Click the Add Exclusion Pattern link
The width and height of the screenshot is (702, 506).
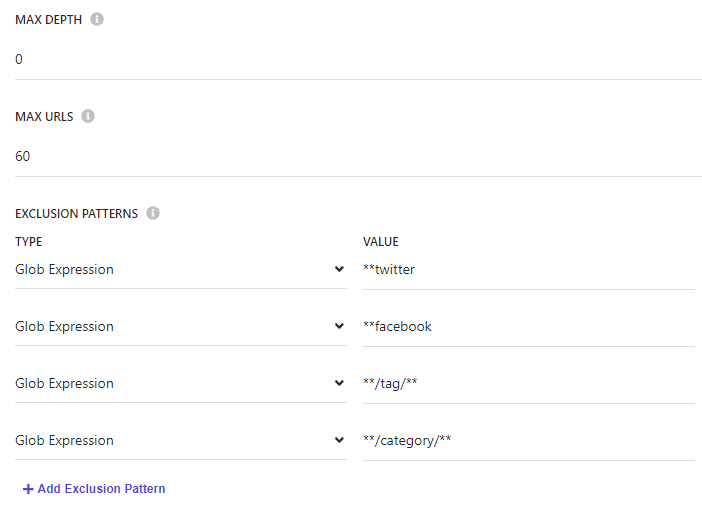101,489
